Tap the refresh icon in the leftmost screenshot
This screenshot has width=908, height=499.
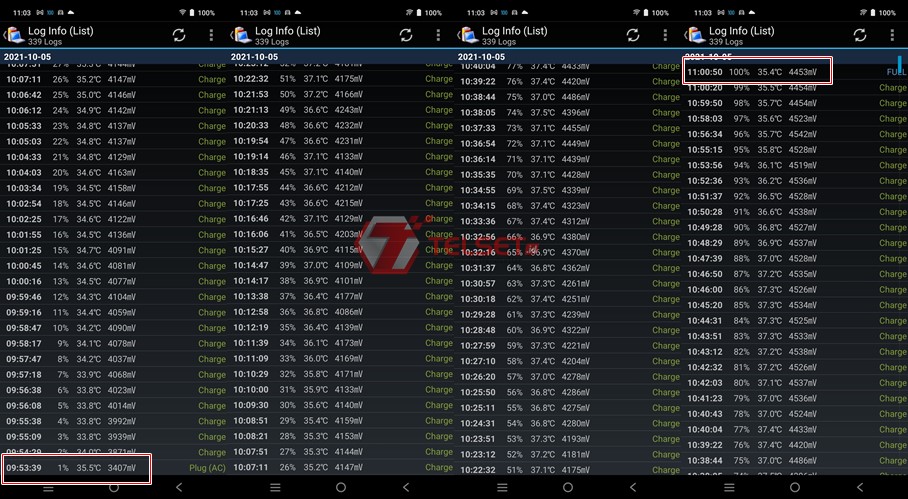click(x=179, y=35)
